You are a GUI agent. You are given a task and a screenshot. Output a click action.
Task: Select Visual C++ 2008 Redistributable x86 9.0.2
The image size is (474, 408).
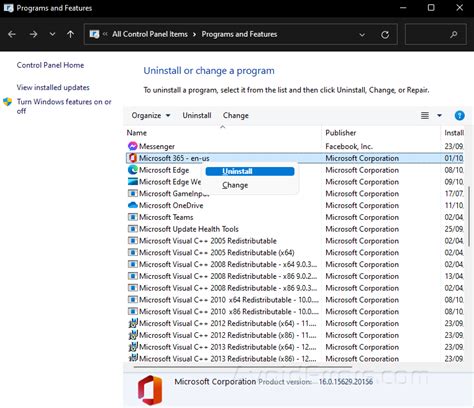[x=228, y=276]
